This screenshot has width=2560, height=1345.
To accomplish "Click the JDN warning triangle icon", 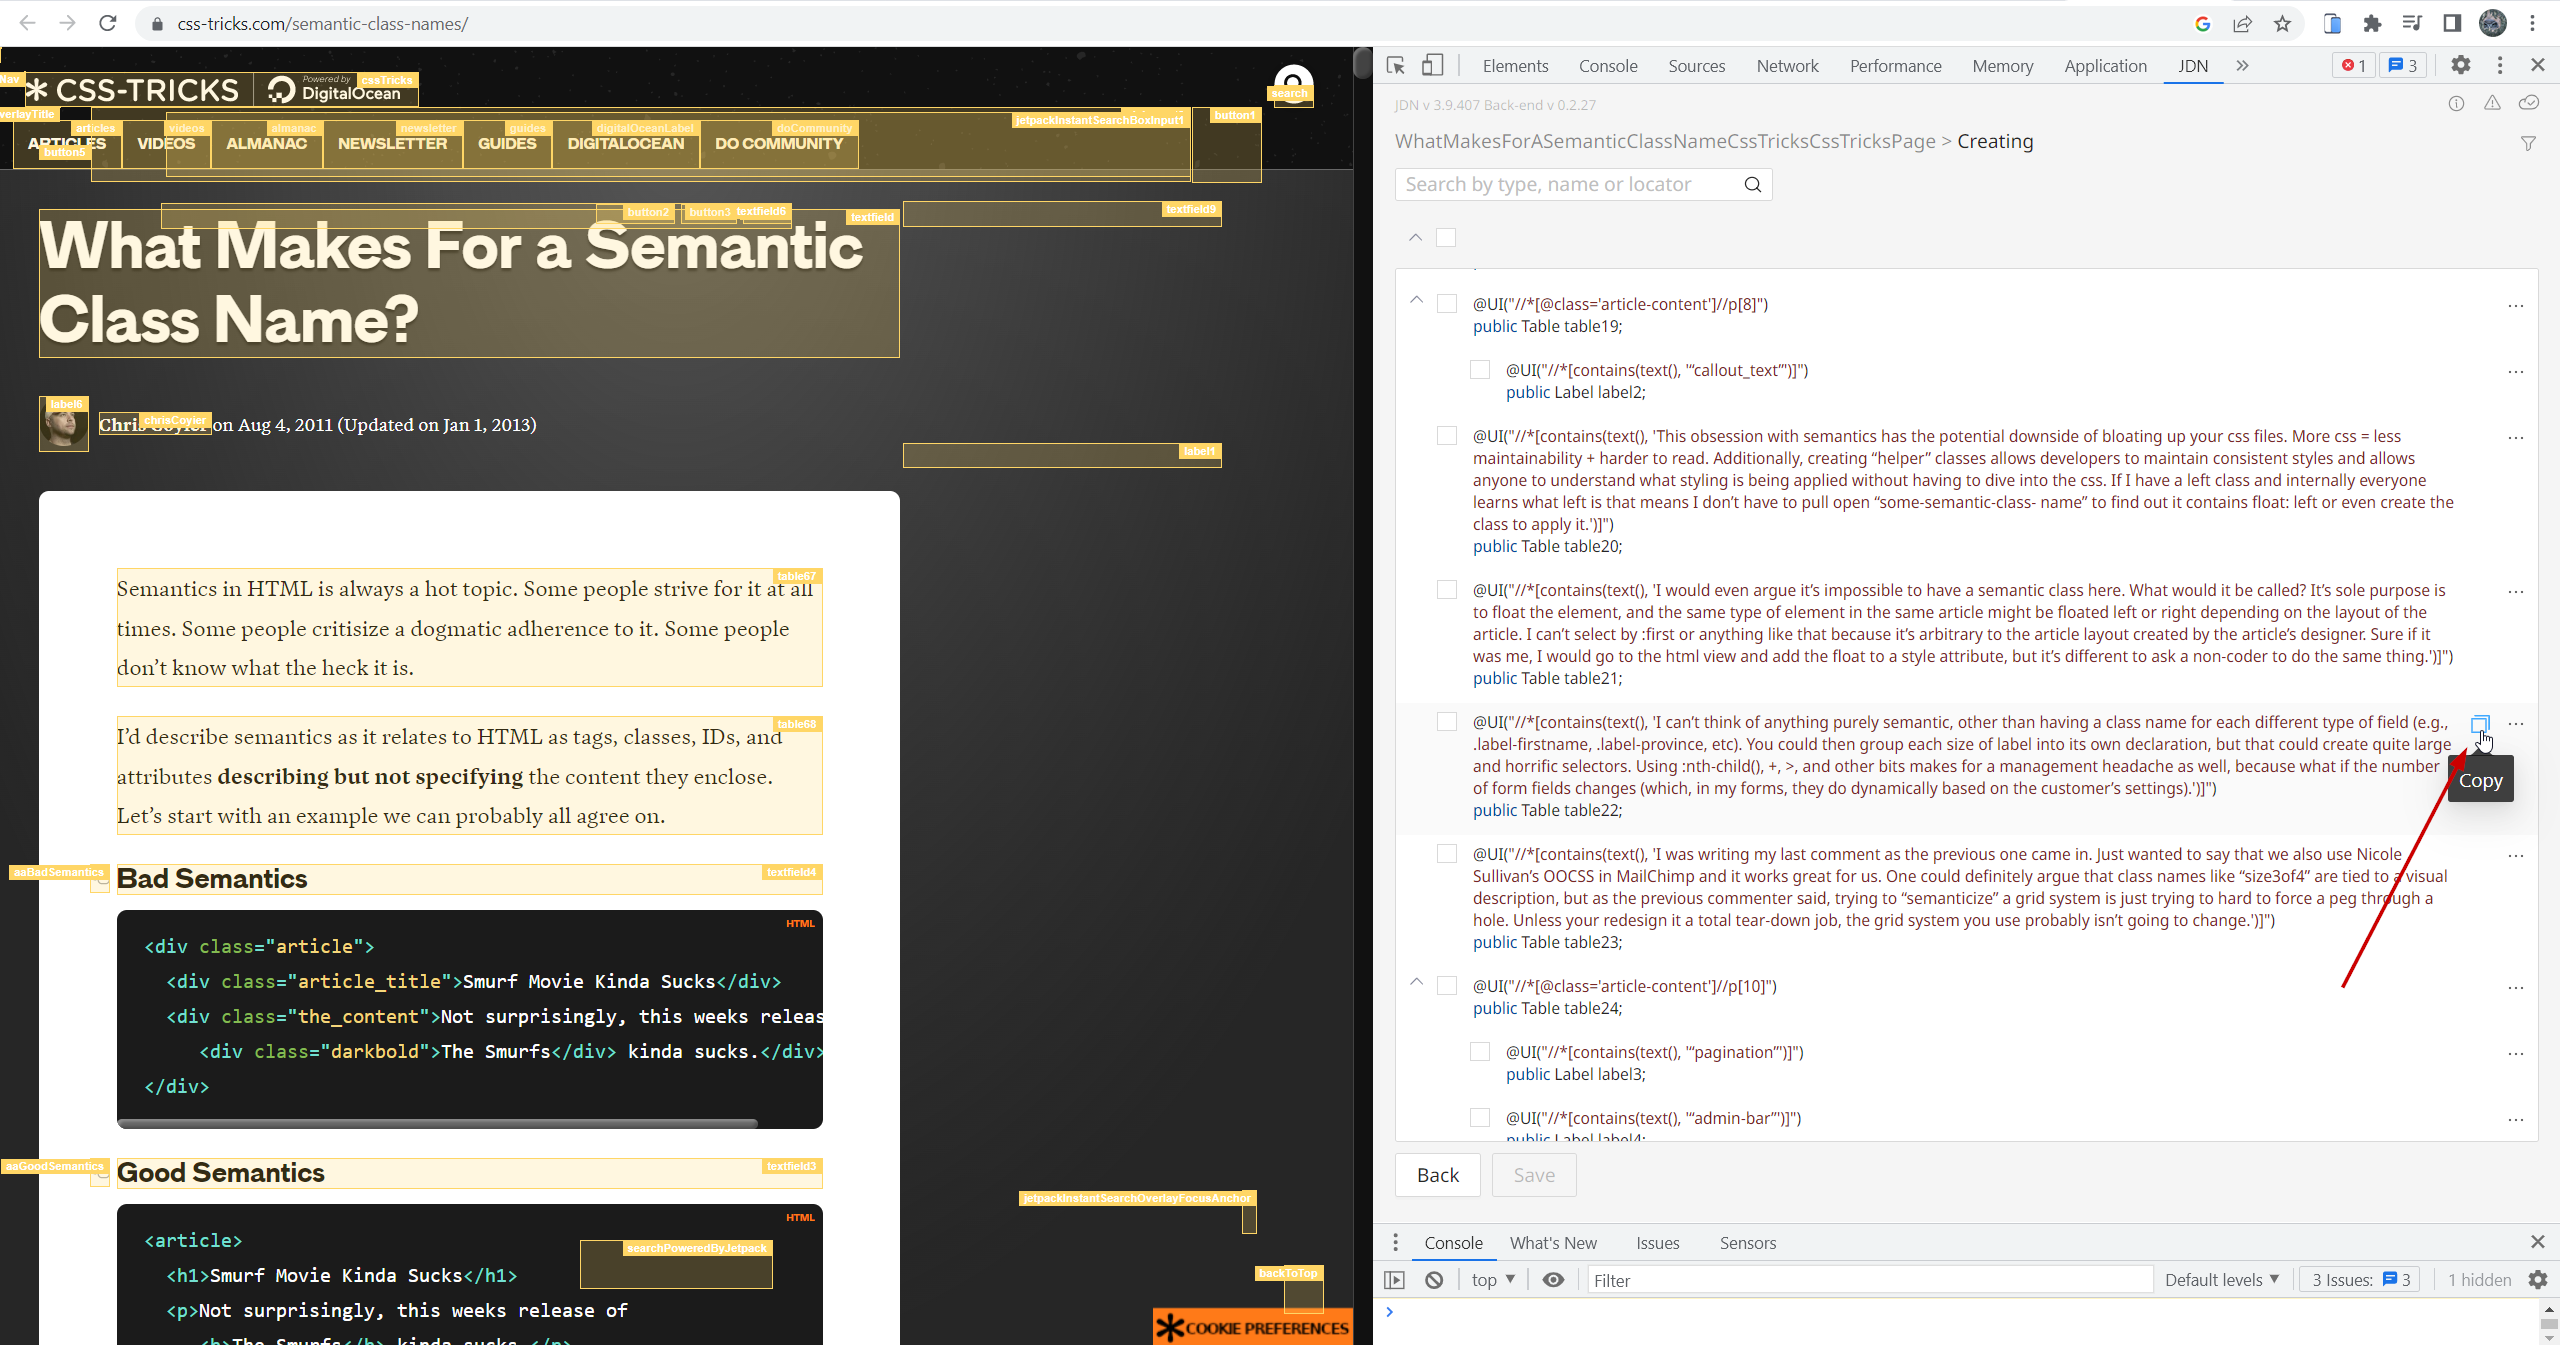I will coord(2492,103).
